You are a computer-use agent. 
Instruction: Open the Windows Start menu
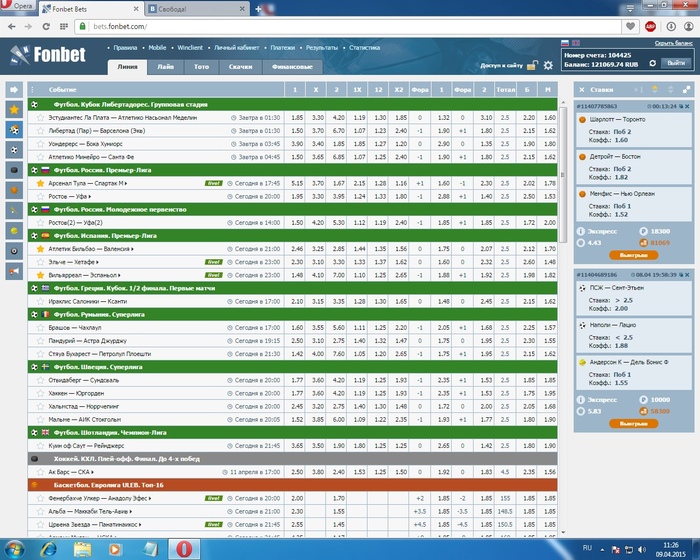pos(14,549)
